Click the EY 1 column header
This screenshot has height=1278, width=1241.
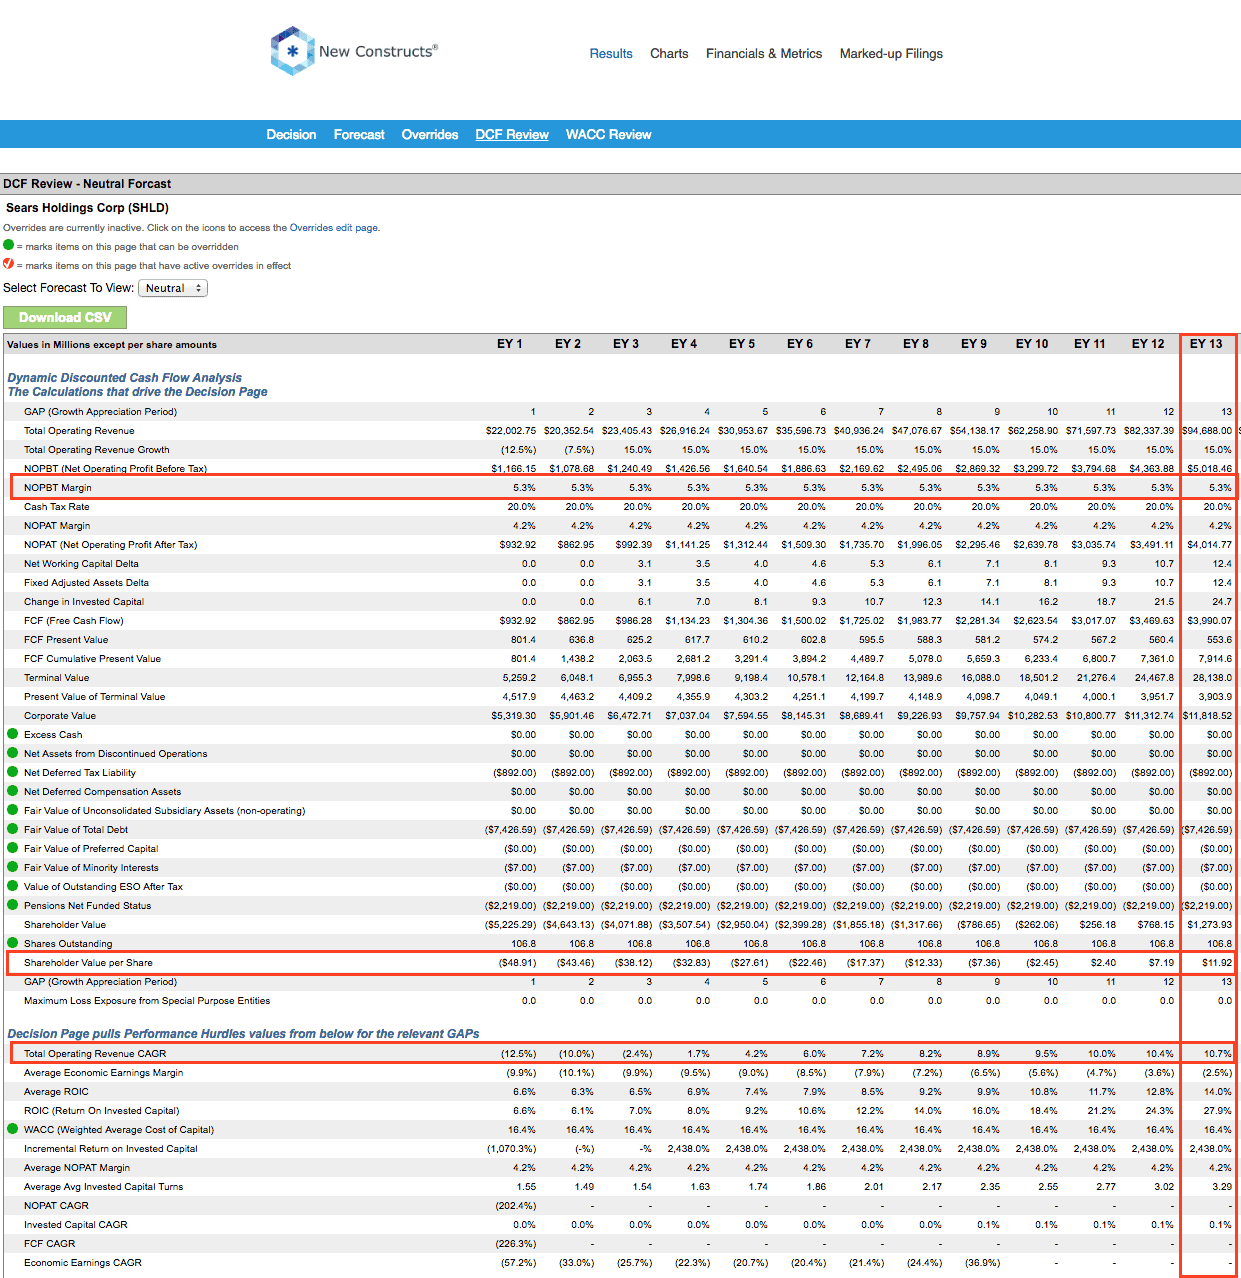coord(510,344)
